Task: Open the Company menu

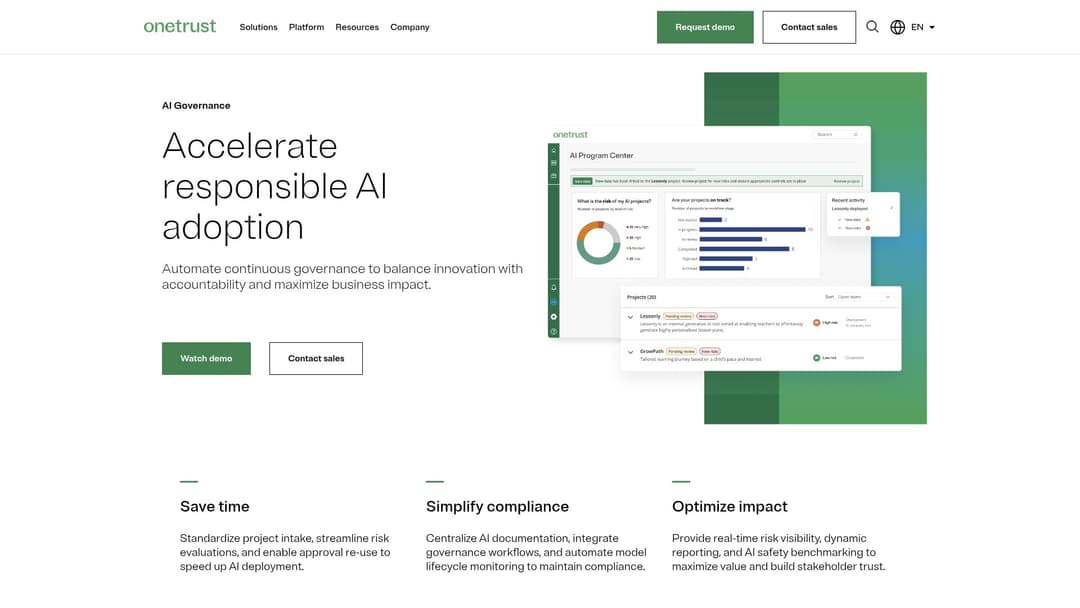Action: (x=410, y=27)
